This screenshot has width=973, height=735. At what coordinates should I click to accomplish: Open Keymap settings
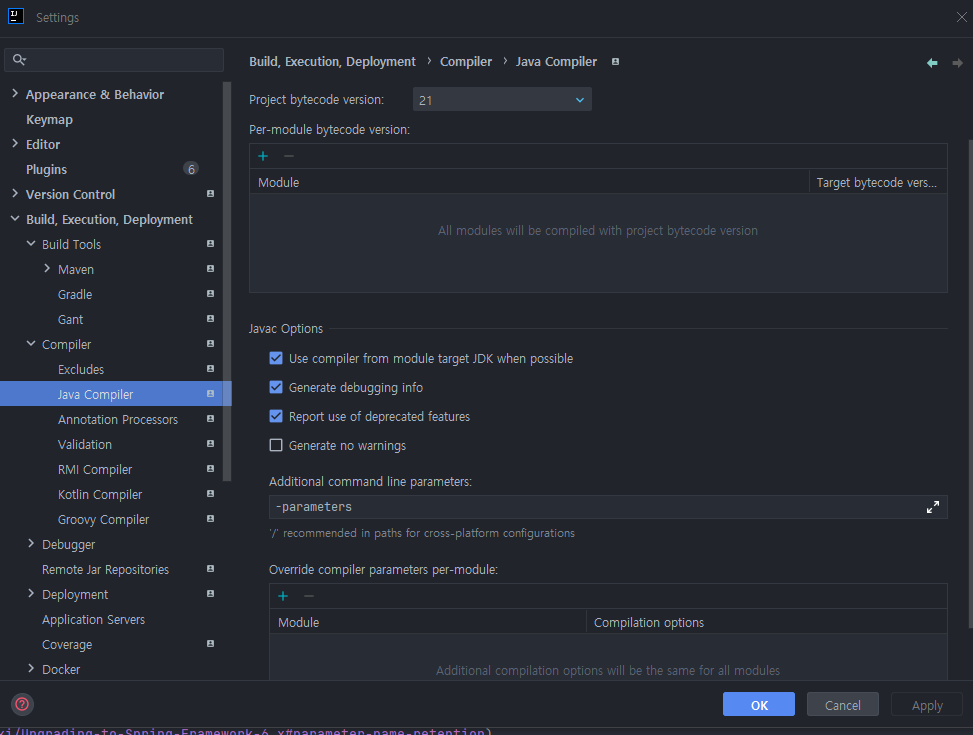(49, 119)
